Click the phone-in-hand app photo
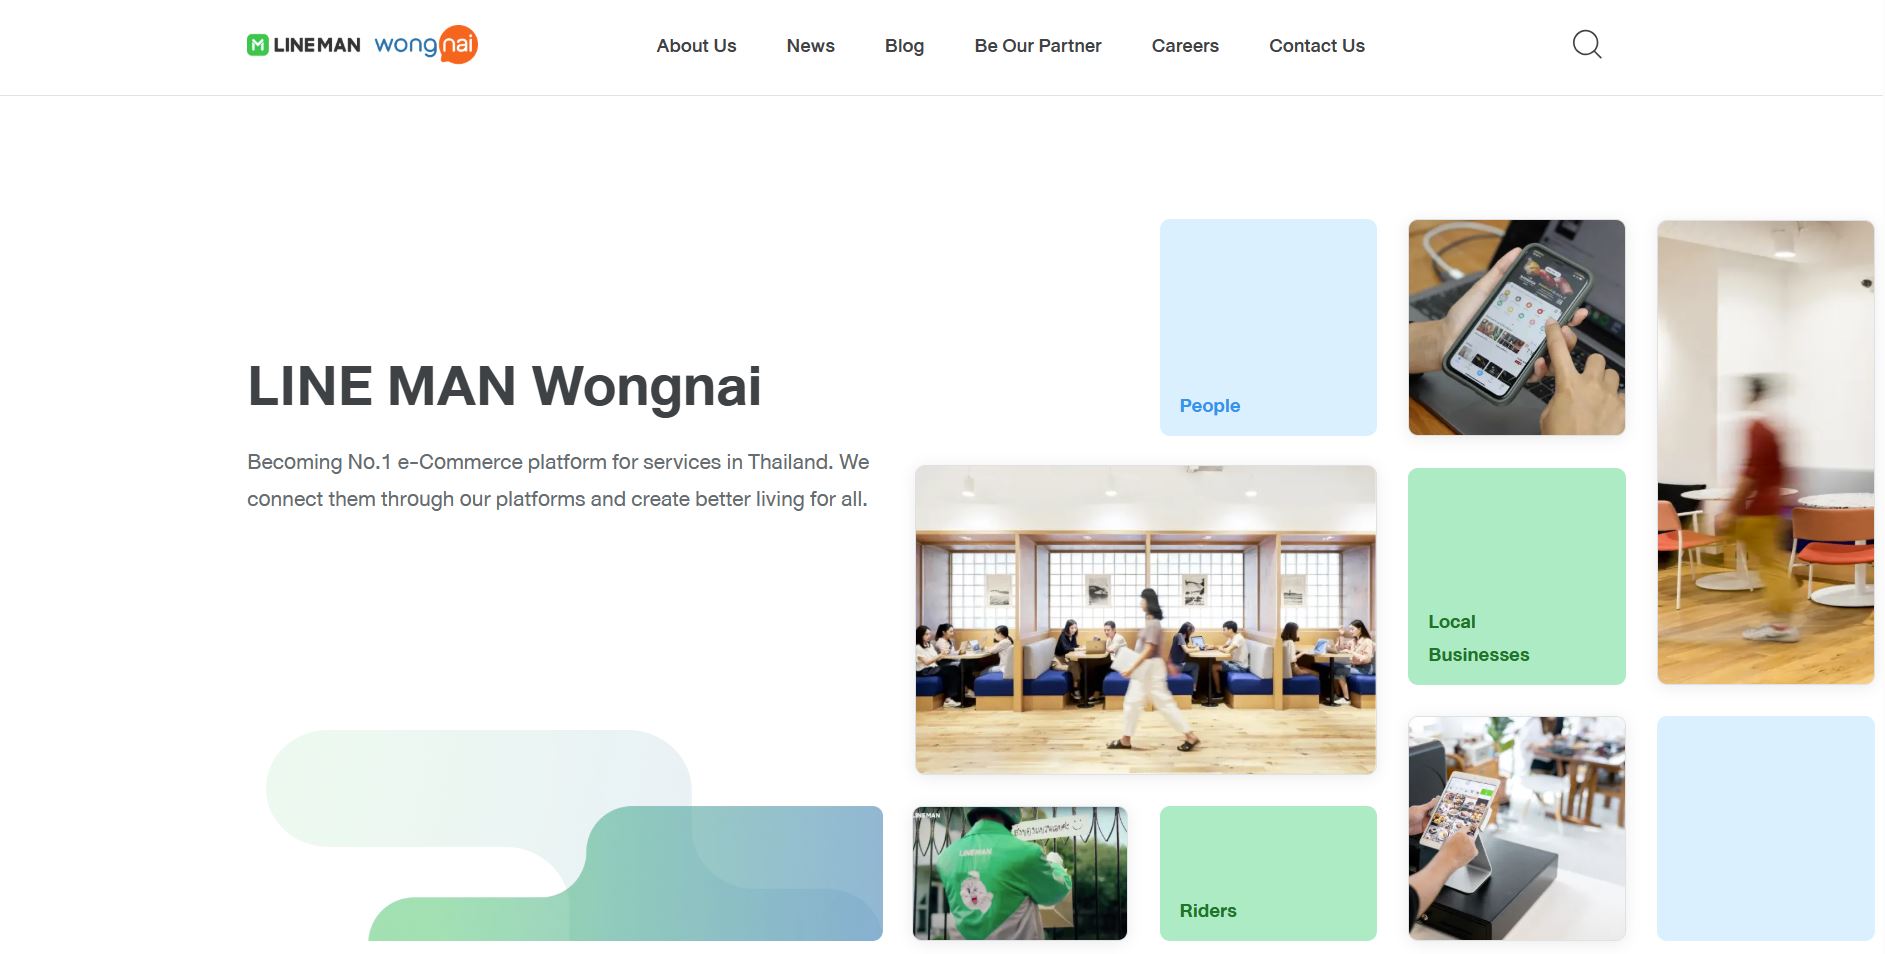The height and width of the screenshot is (954, 1885). 1517,327
